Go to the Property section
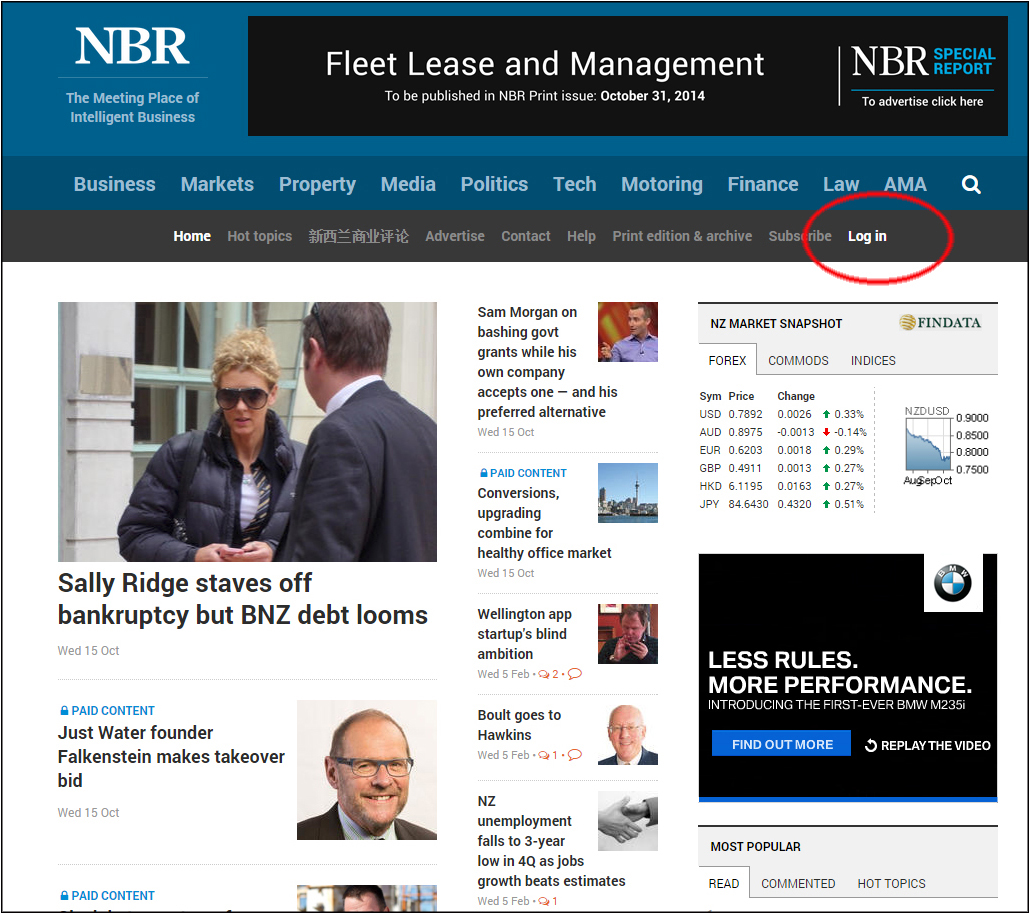This screenshot has width=1030, height=914. tap(317, 185)
